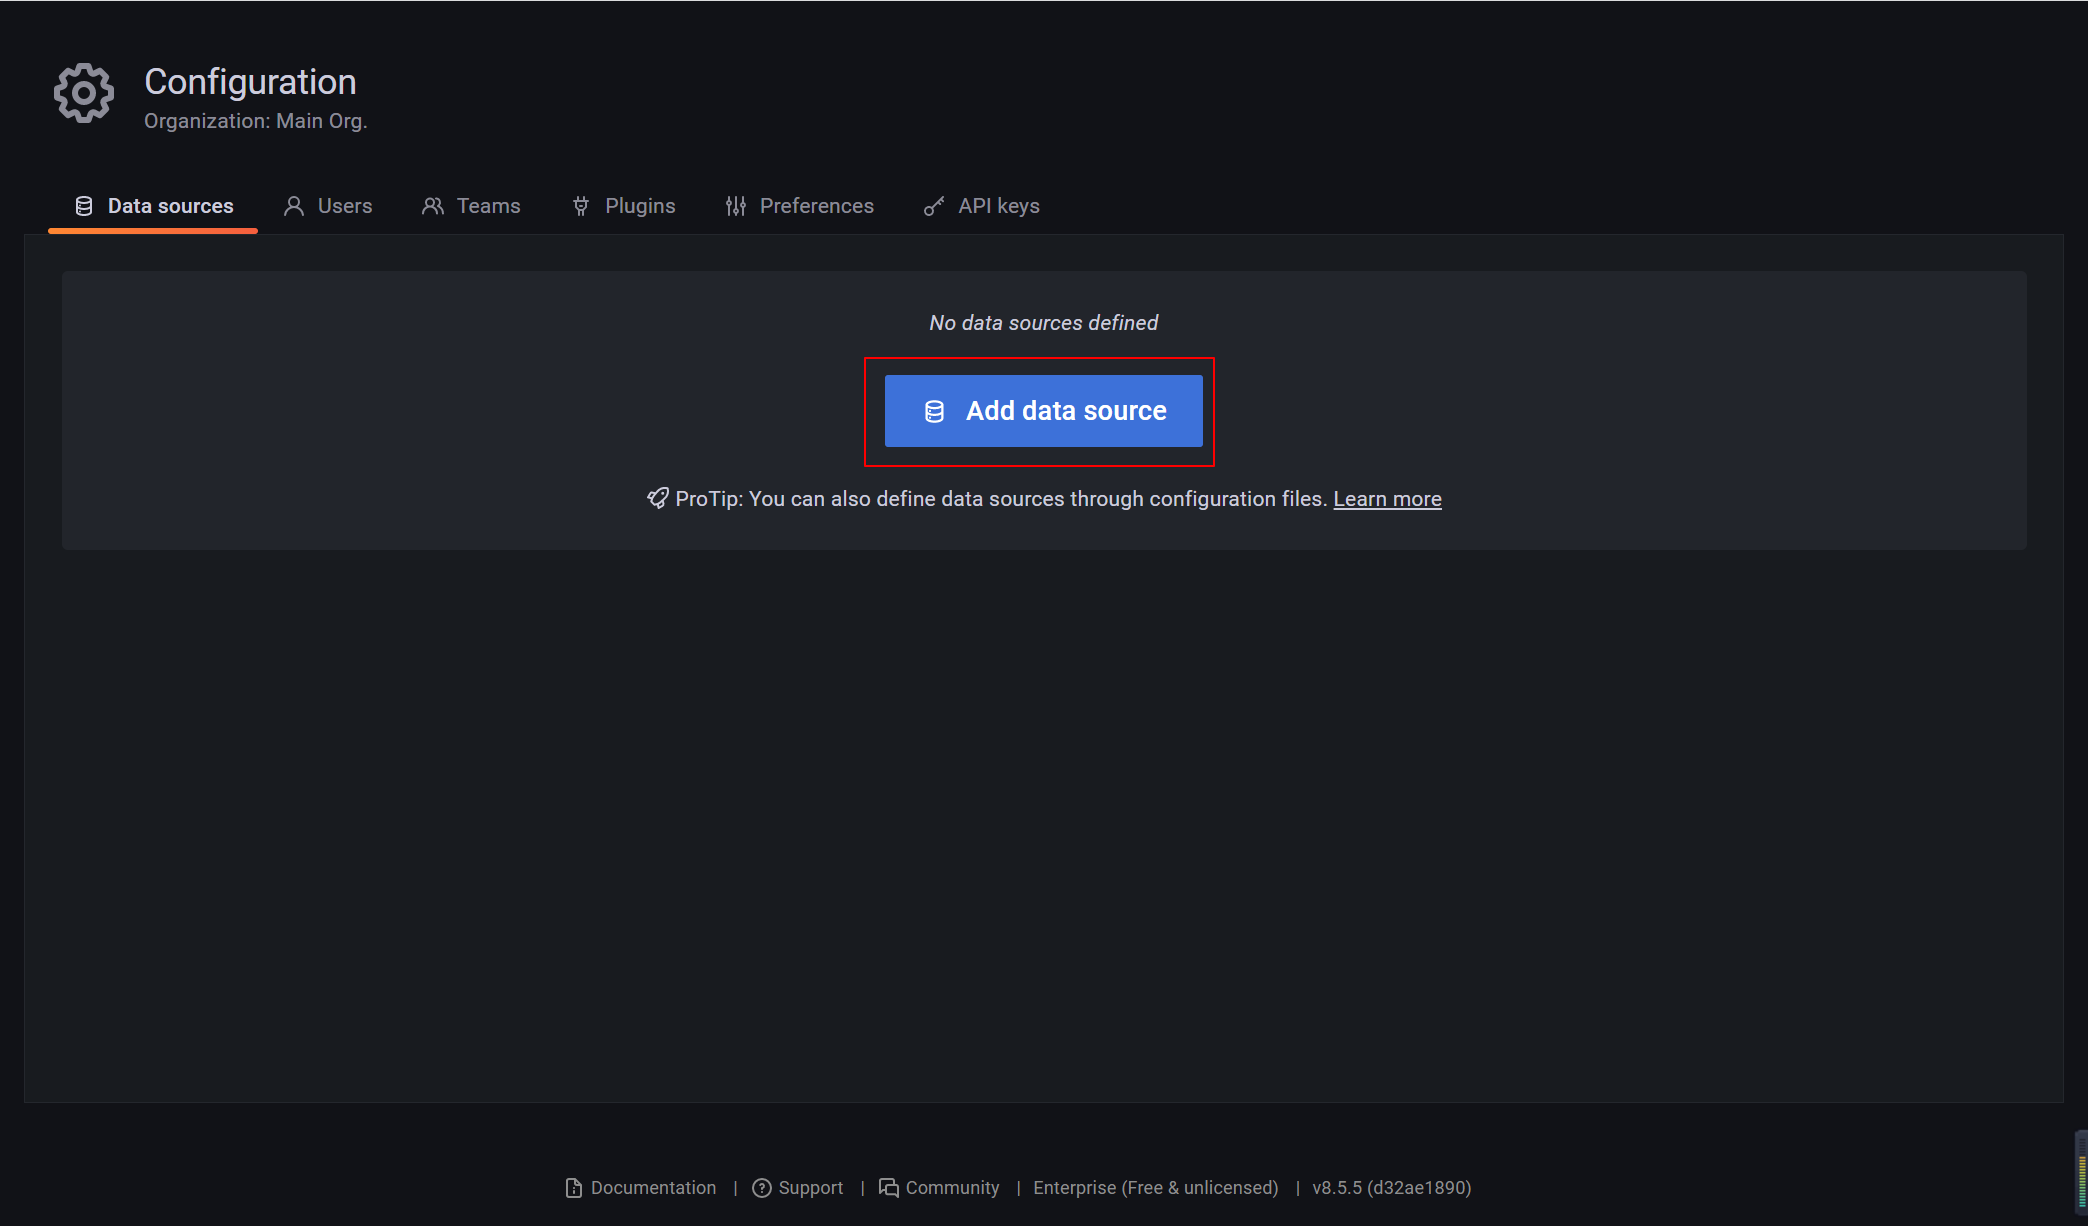The image size is (2088, 1226).
Task: Select the Preferences tab
Action: (x=799, y=206)
